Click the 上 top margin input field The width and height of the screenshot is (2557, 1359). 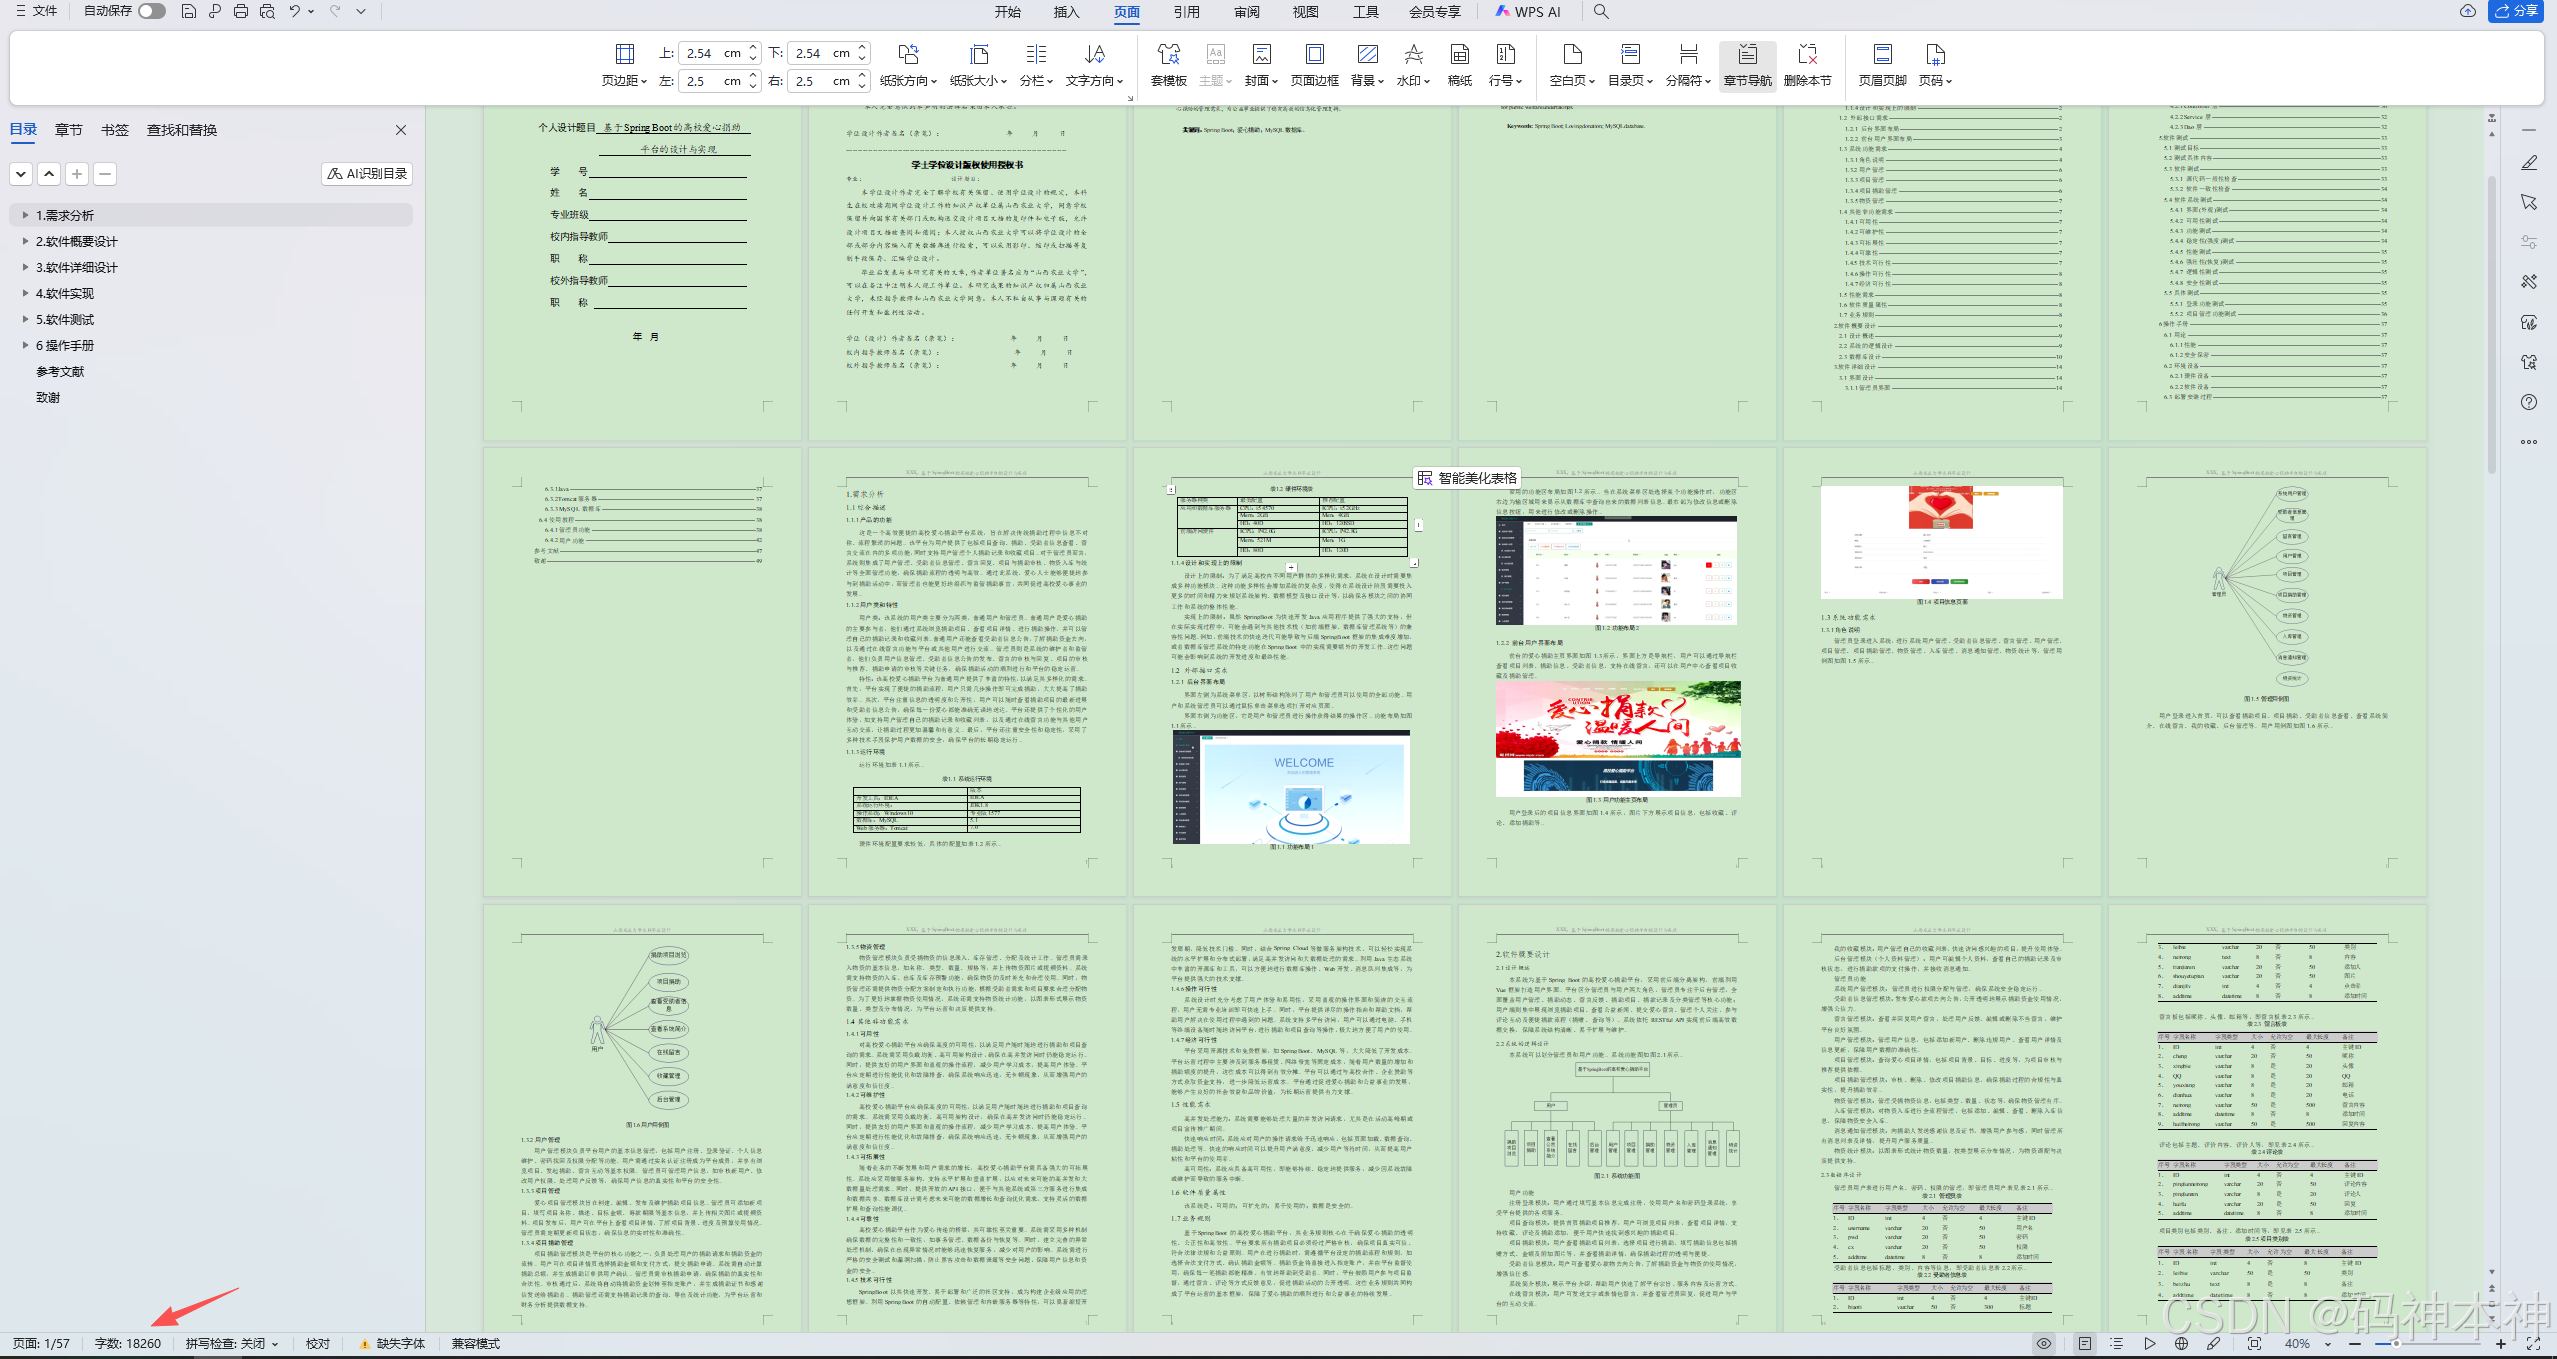pos(712,53)
